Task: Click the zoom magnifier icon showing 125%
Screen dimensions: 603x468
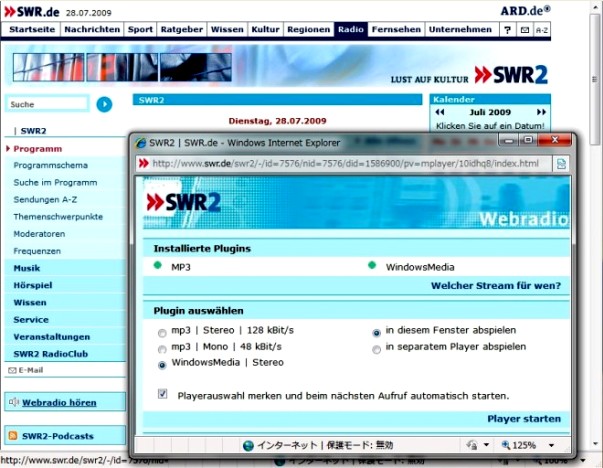Action: (506, 445)
